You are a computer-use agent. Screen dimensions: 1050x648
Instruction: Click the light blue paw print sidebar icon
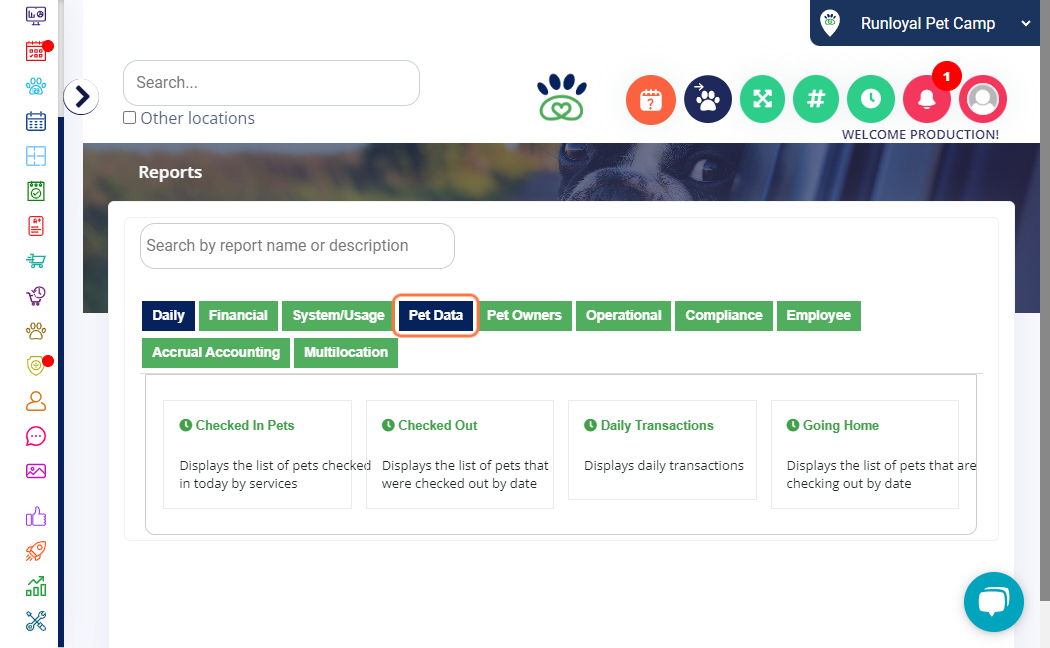pos(35,86)
